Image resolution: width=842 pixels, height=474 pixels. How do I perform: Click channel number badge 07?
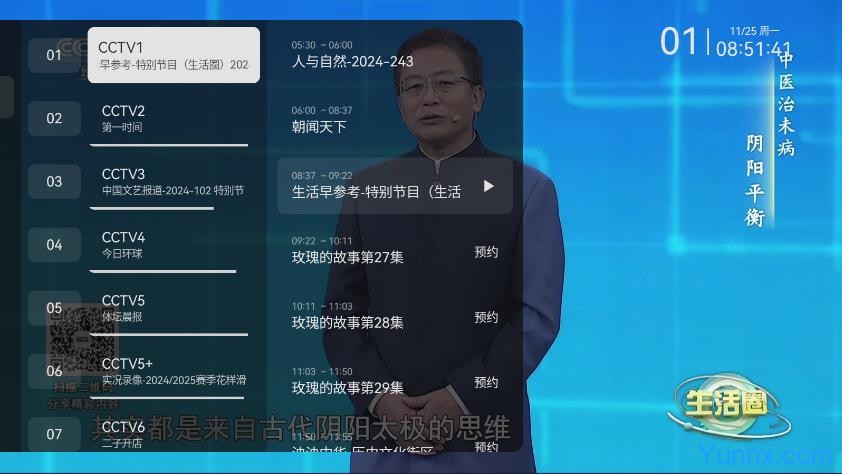pyautogui.click(x=54, y=434)
